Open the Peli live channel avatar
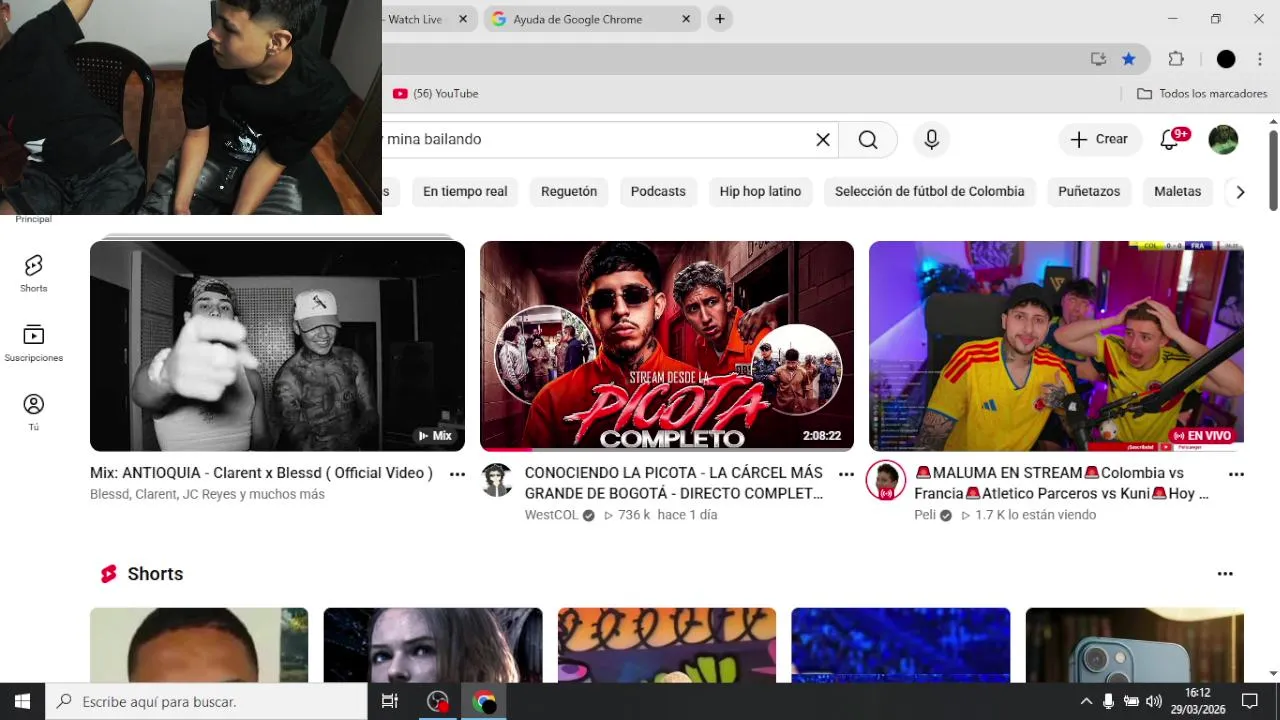The width and height of the screenshot is (1280, 720). (x=886, y=480)
